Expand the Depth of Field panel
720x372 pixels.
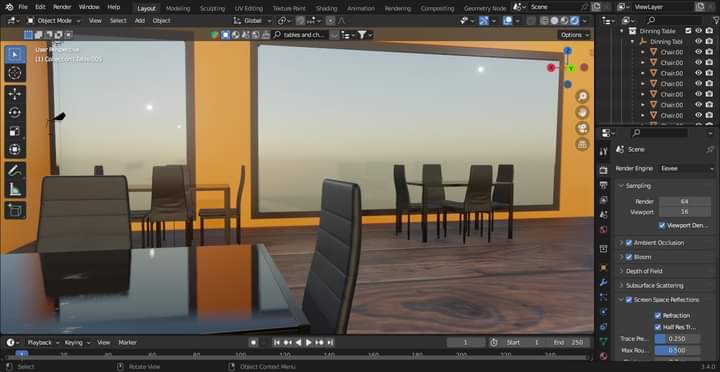[x=621, y=271]
